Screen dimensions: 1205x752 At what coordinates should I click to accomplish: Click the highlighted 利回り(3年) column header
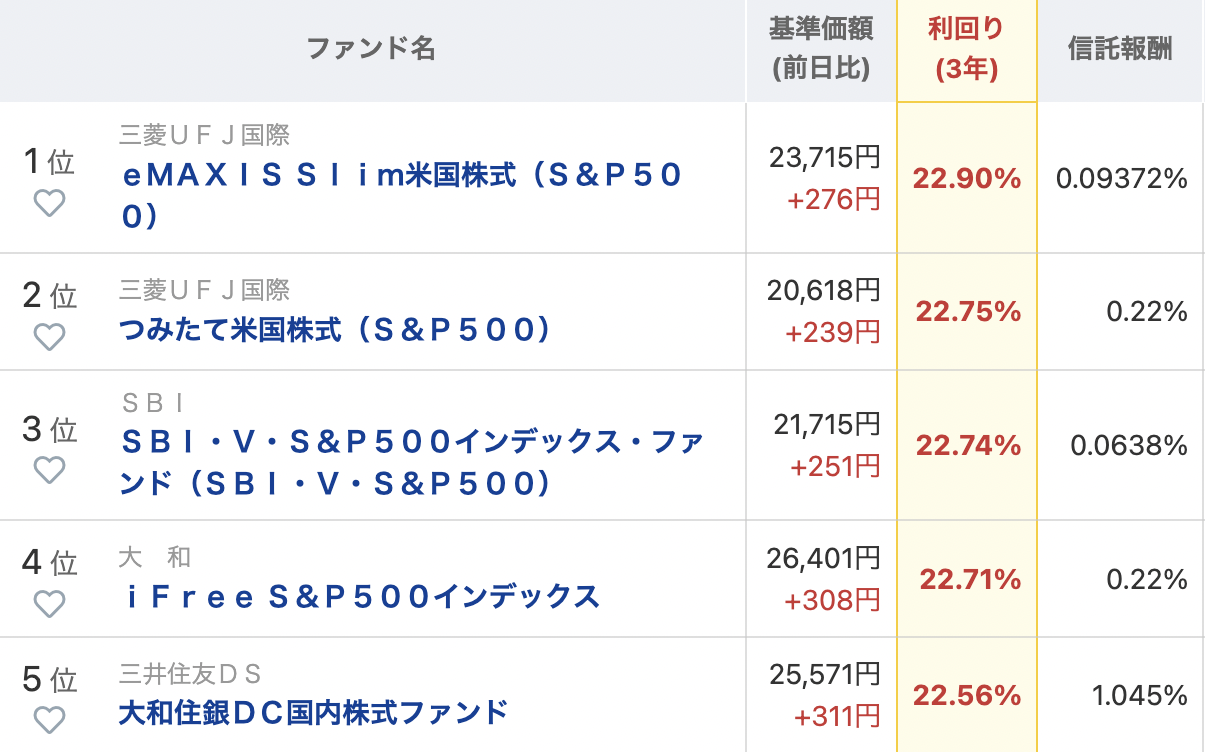point(966,50)
